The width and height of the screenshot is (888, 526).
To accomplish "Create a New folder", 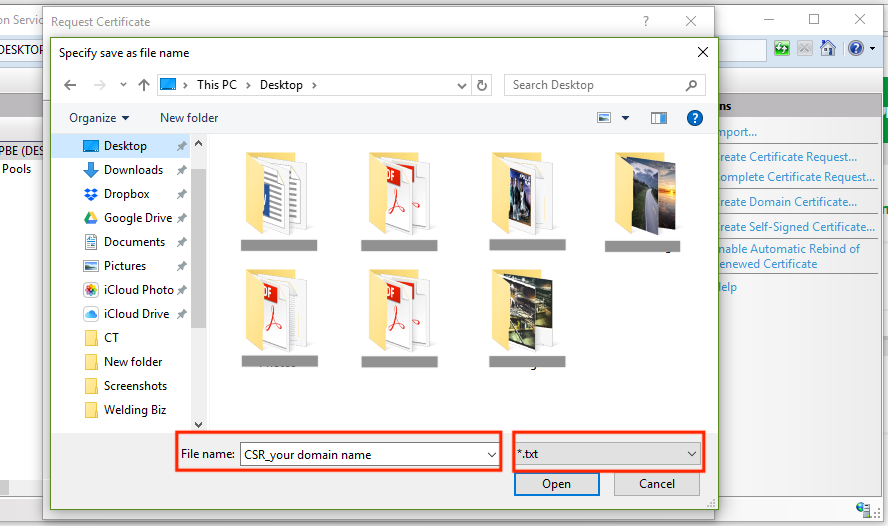I will pos(189,118).
